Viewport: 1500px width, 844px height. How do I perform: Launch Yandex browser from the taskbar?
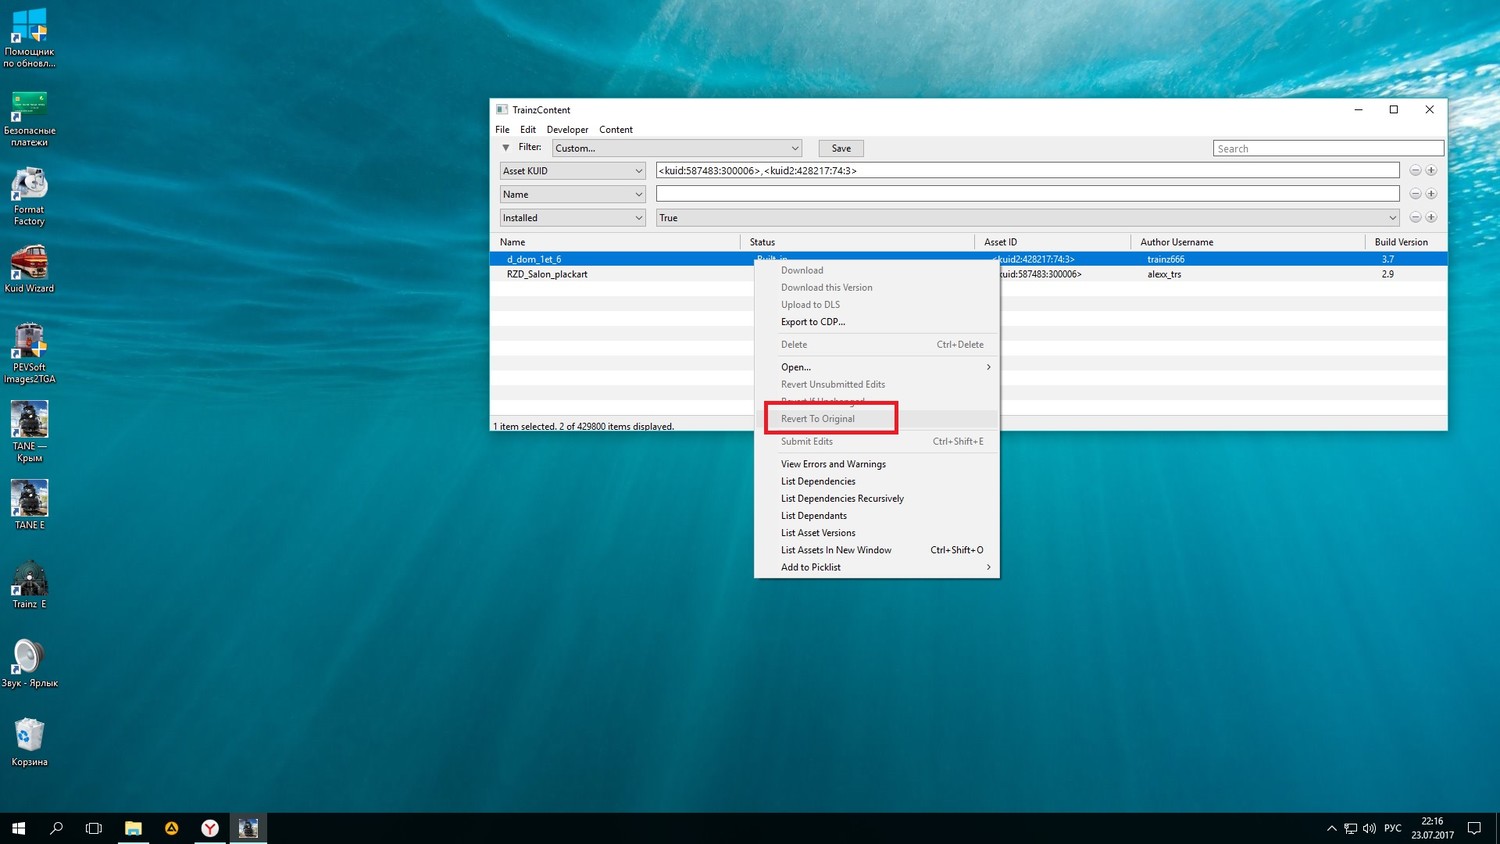tap(210, 828)
